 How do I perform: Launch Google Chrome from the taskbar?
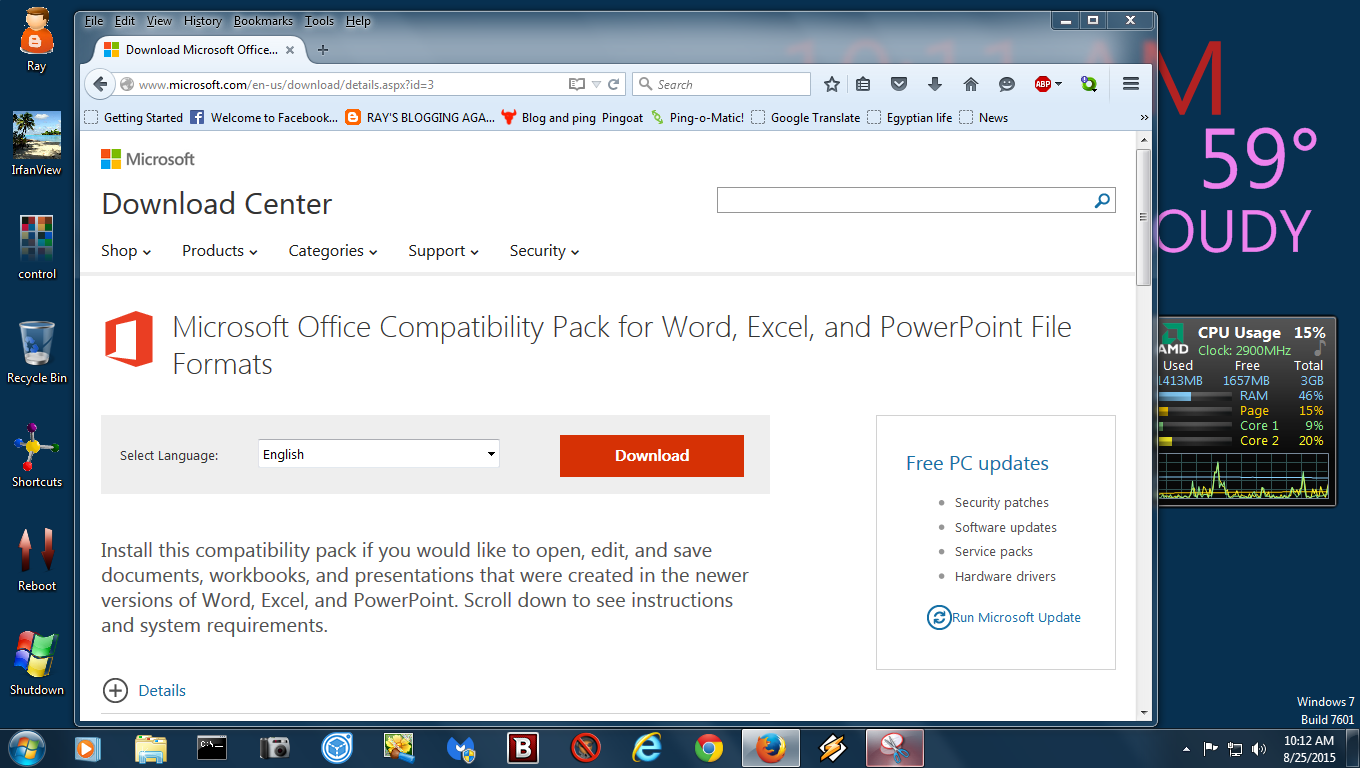(x=709, y=748)
